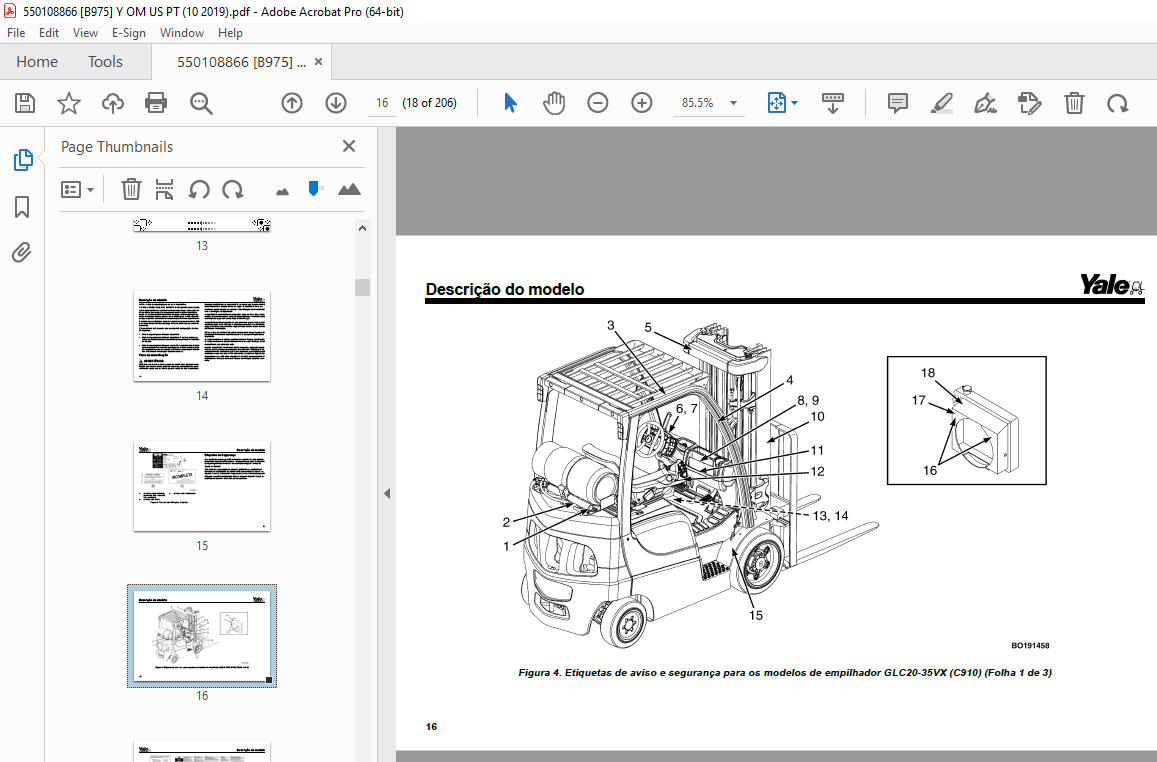Click the thumbnail scrollbar handle
1157x762 pixels.
(362, 287)
